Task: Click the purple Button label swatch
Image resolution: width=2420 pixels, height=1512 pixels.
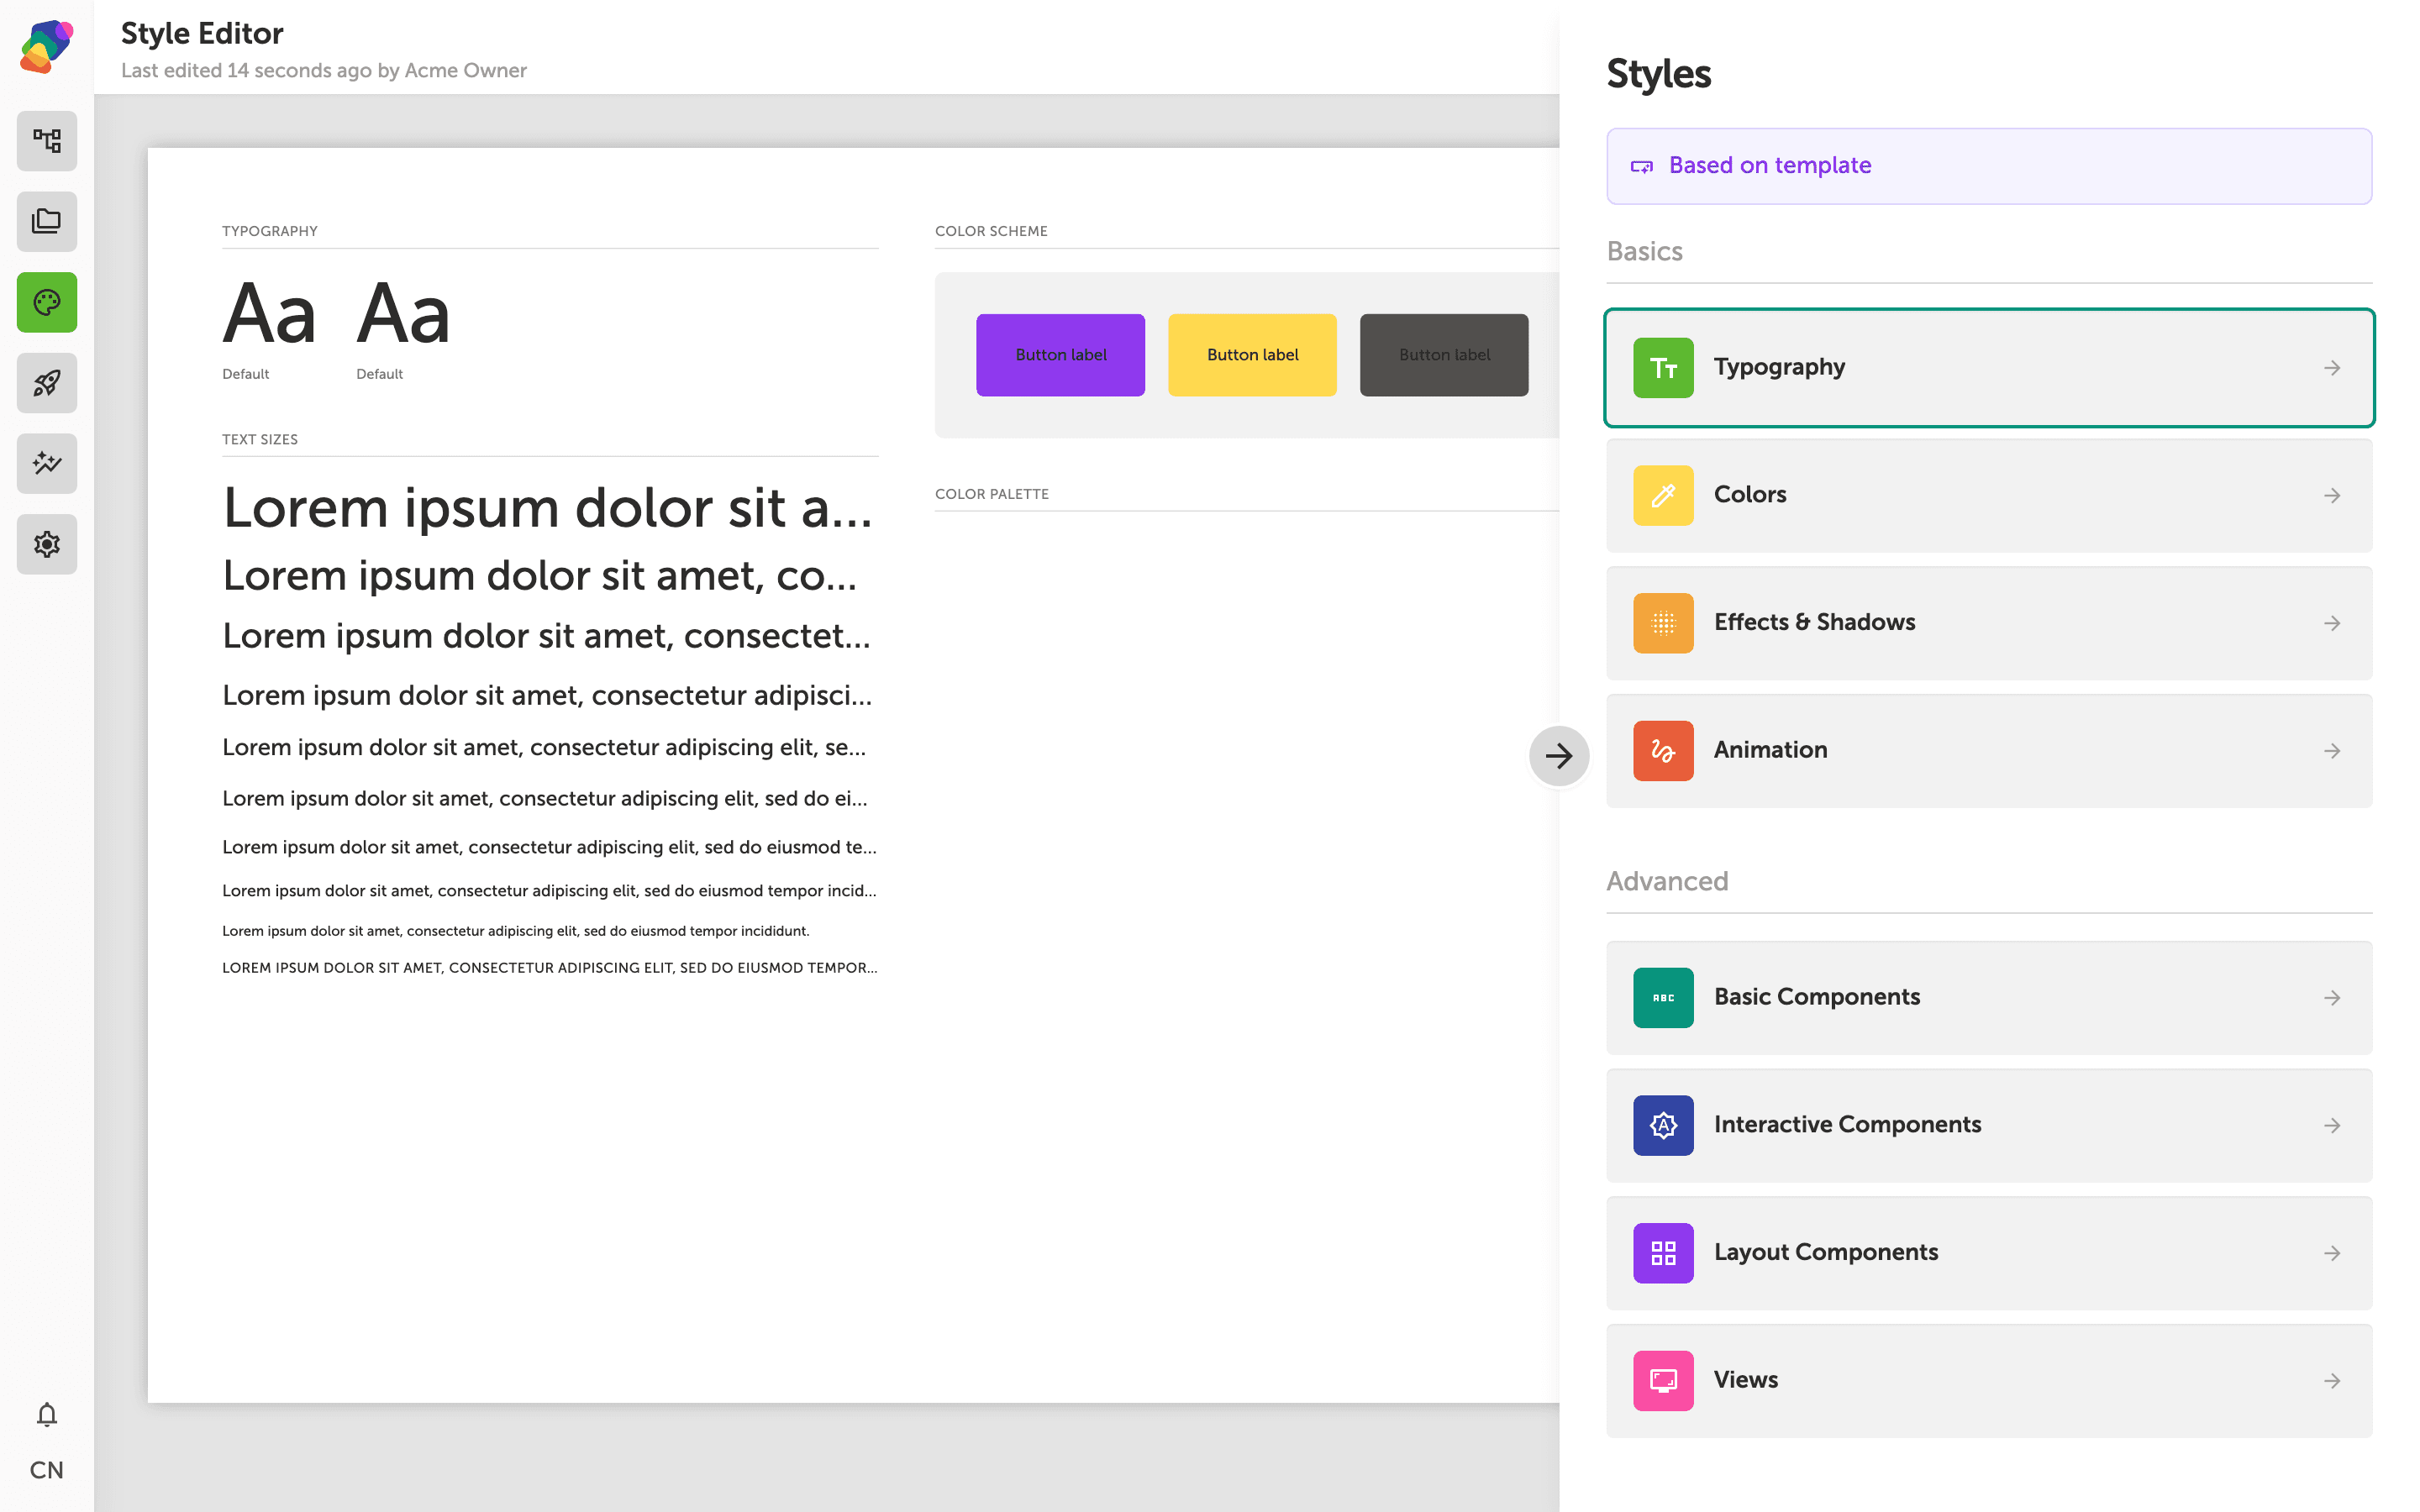Action: (1060, 355)
